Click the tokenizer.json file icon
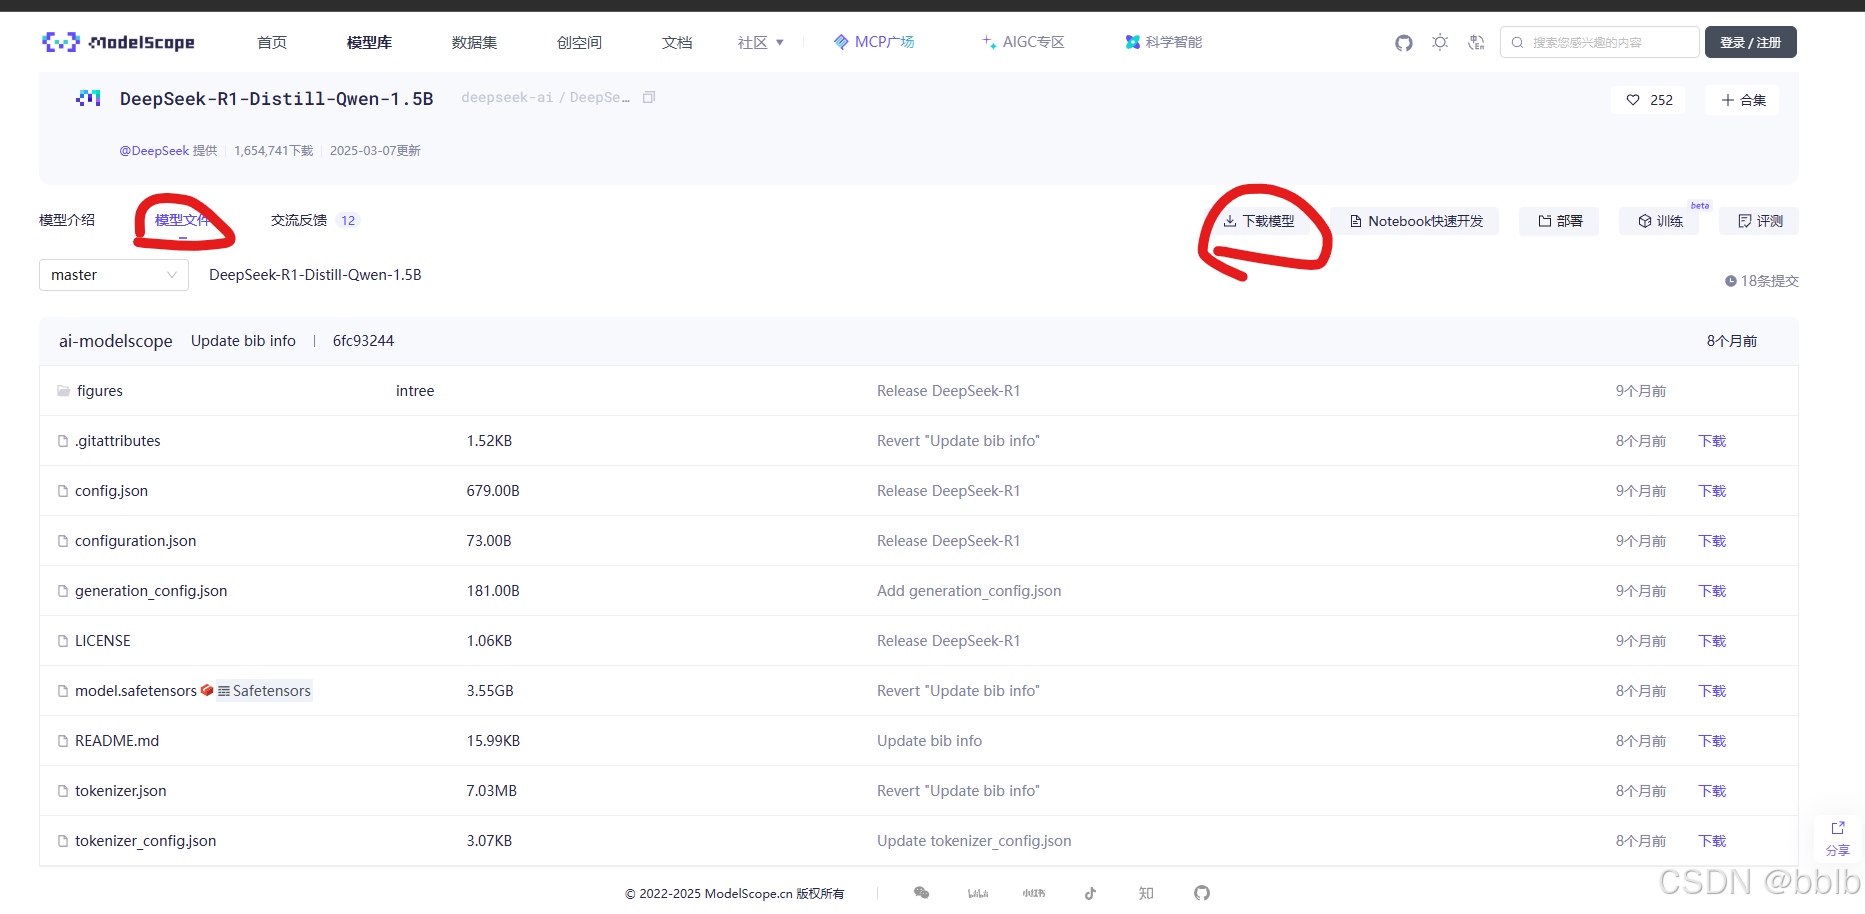This screenshot has width=1865, height=914. [63, 791]
